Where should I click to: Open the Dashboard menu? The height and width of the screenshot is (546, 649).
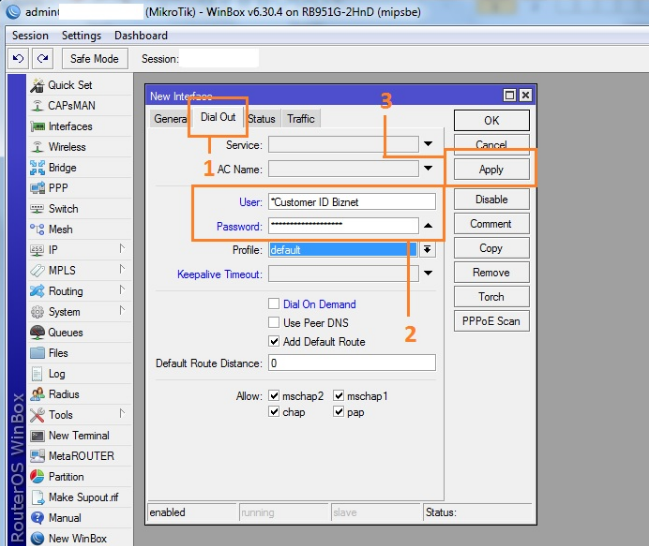click(141, 36)
